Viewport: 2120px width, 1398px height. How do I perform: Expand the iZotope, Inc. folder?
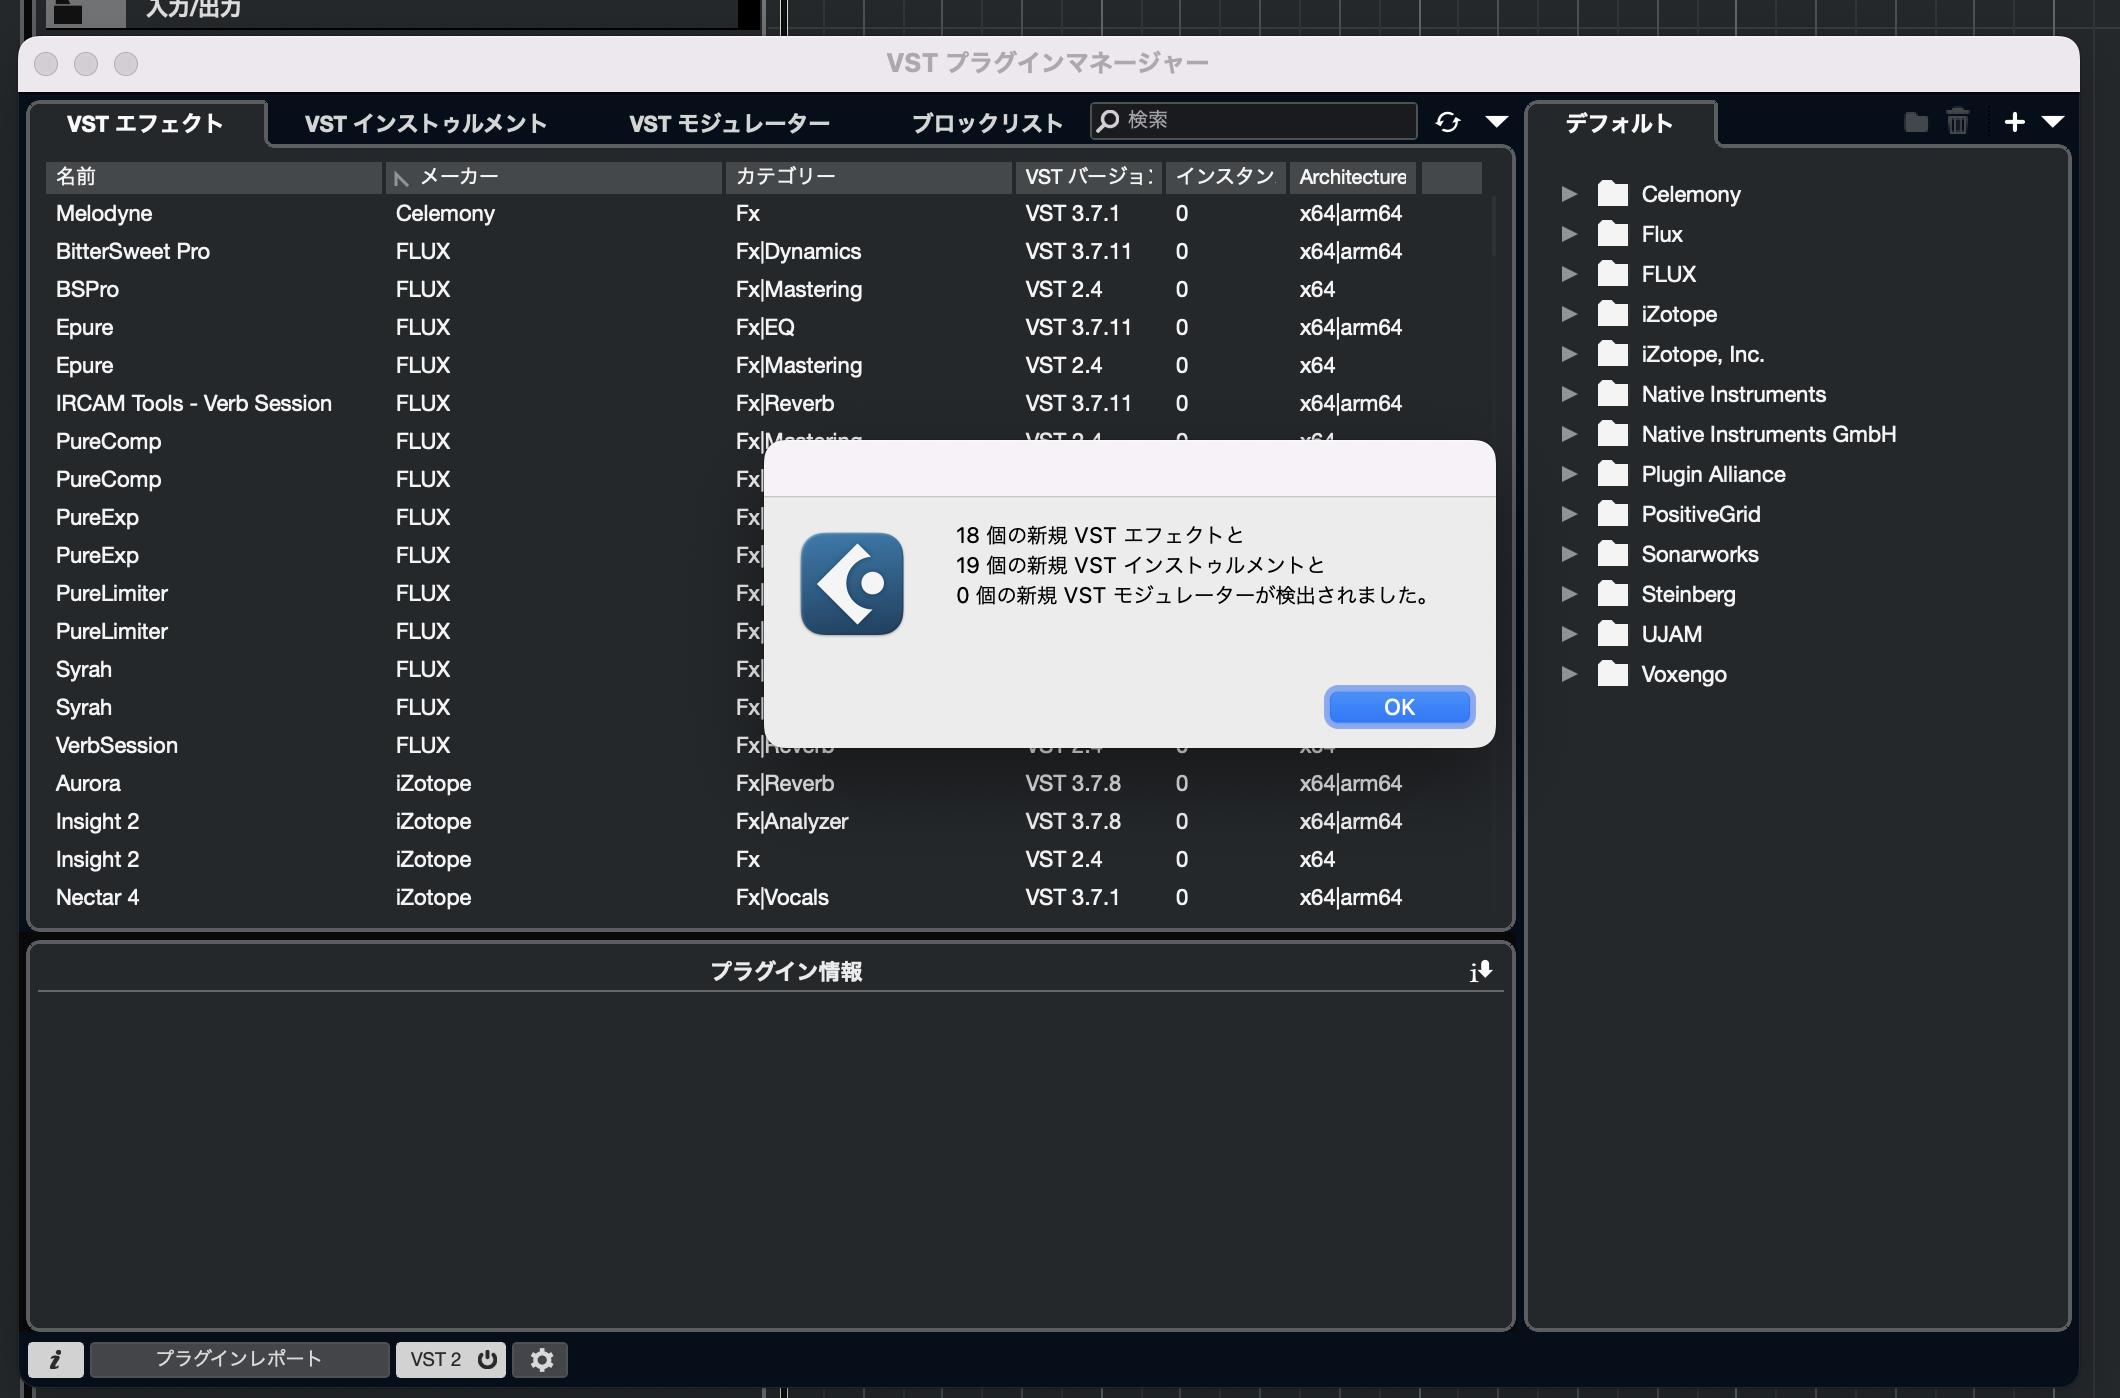pos(1569,353)
